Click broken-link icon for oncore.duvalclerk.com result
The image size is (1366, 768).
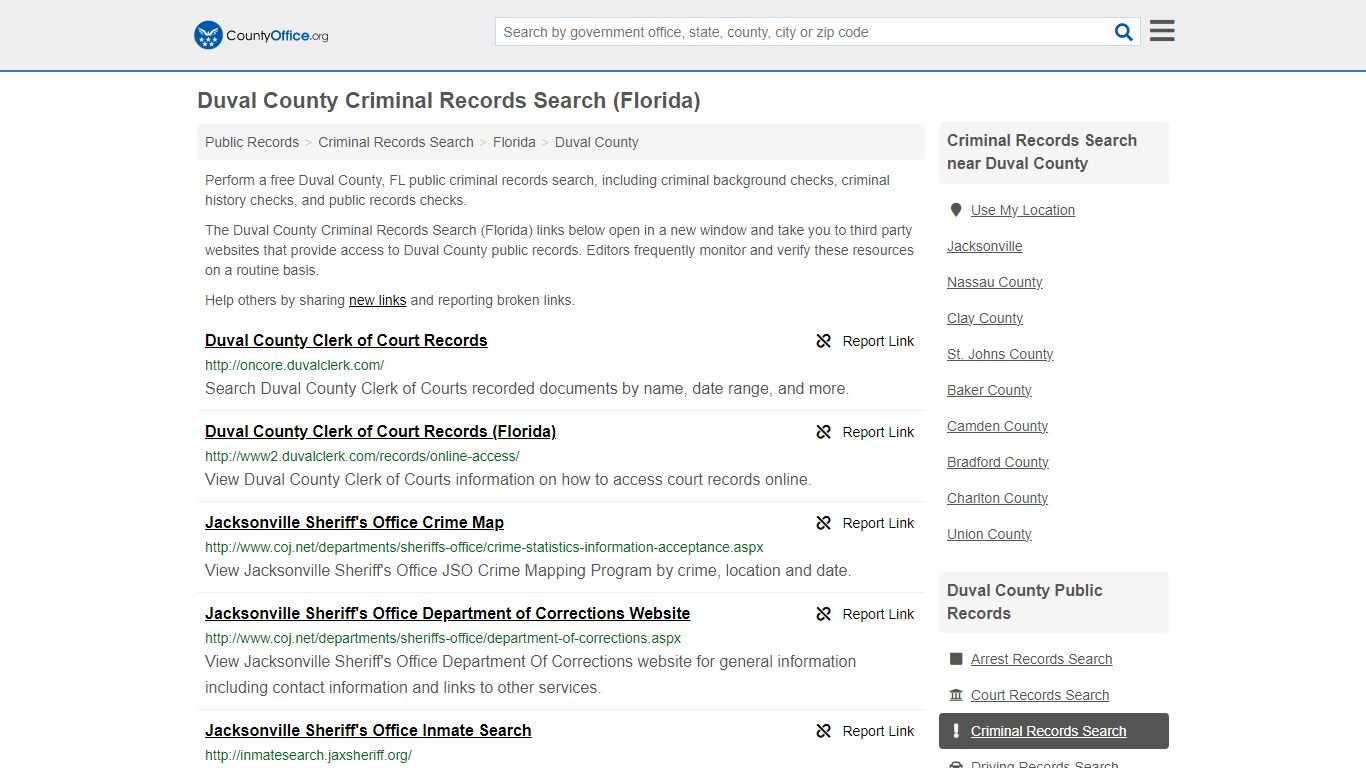click(x=824, y=341)
